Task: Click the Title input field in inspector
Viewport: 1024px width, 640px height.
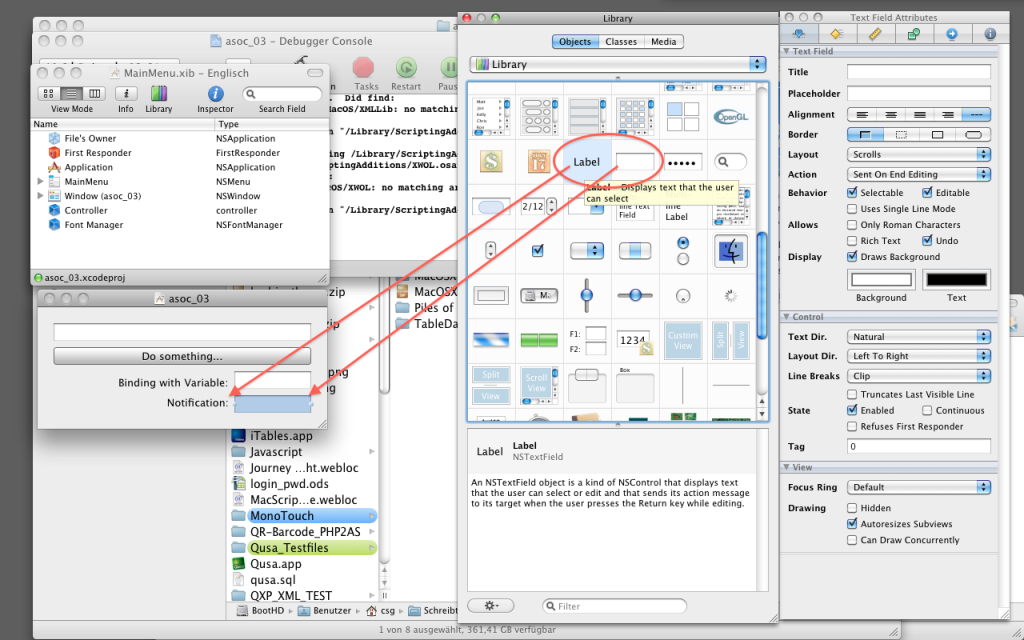Action: tap(918, 72)
